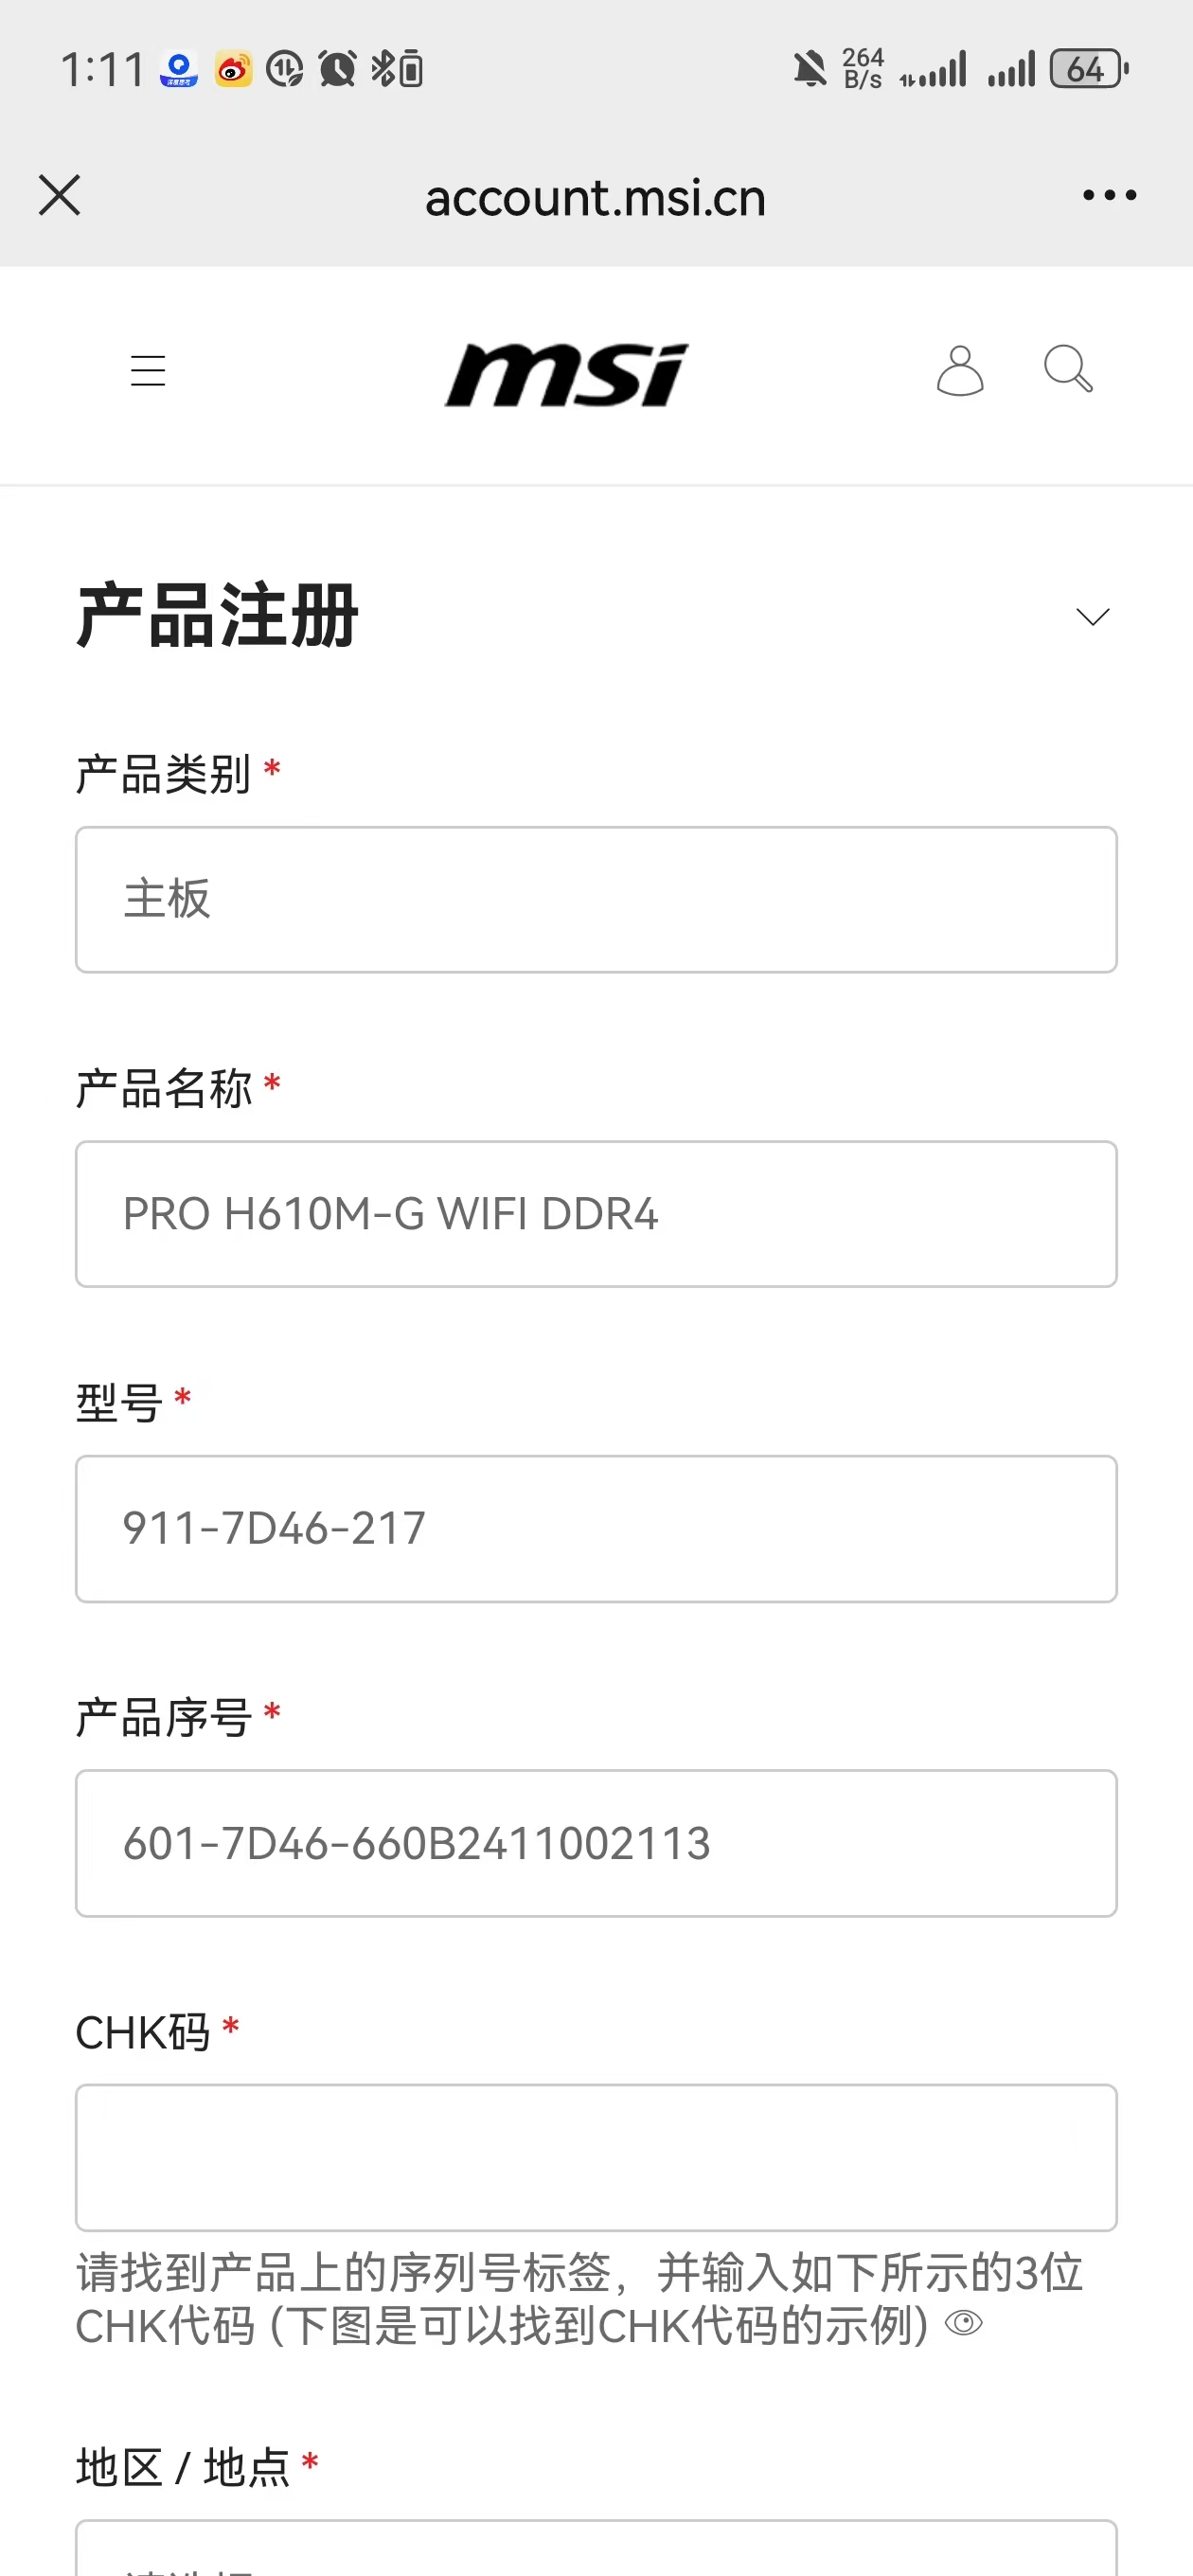Focus the CHK码 input field
Image resolution: width=1193 pixels, height=2576 pixels.
(x=596, y=2157)
